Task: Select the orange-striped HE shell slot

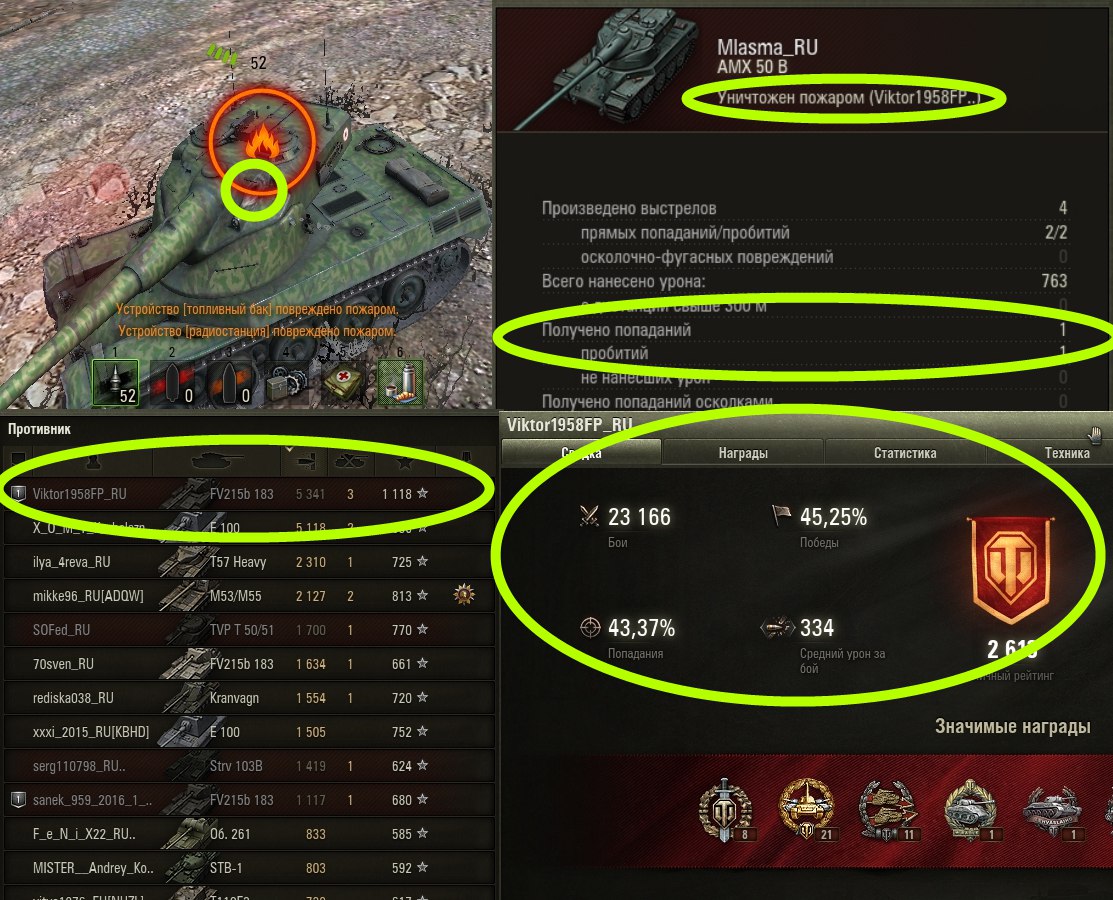Action: [x=229, y=382]
